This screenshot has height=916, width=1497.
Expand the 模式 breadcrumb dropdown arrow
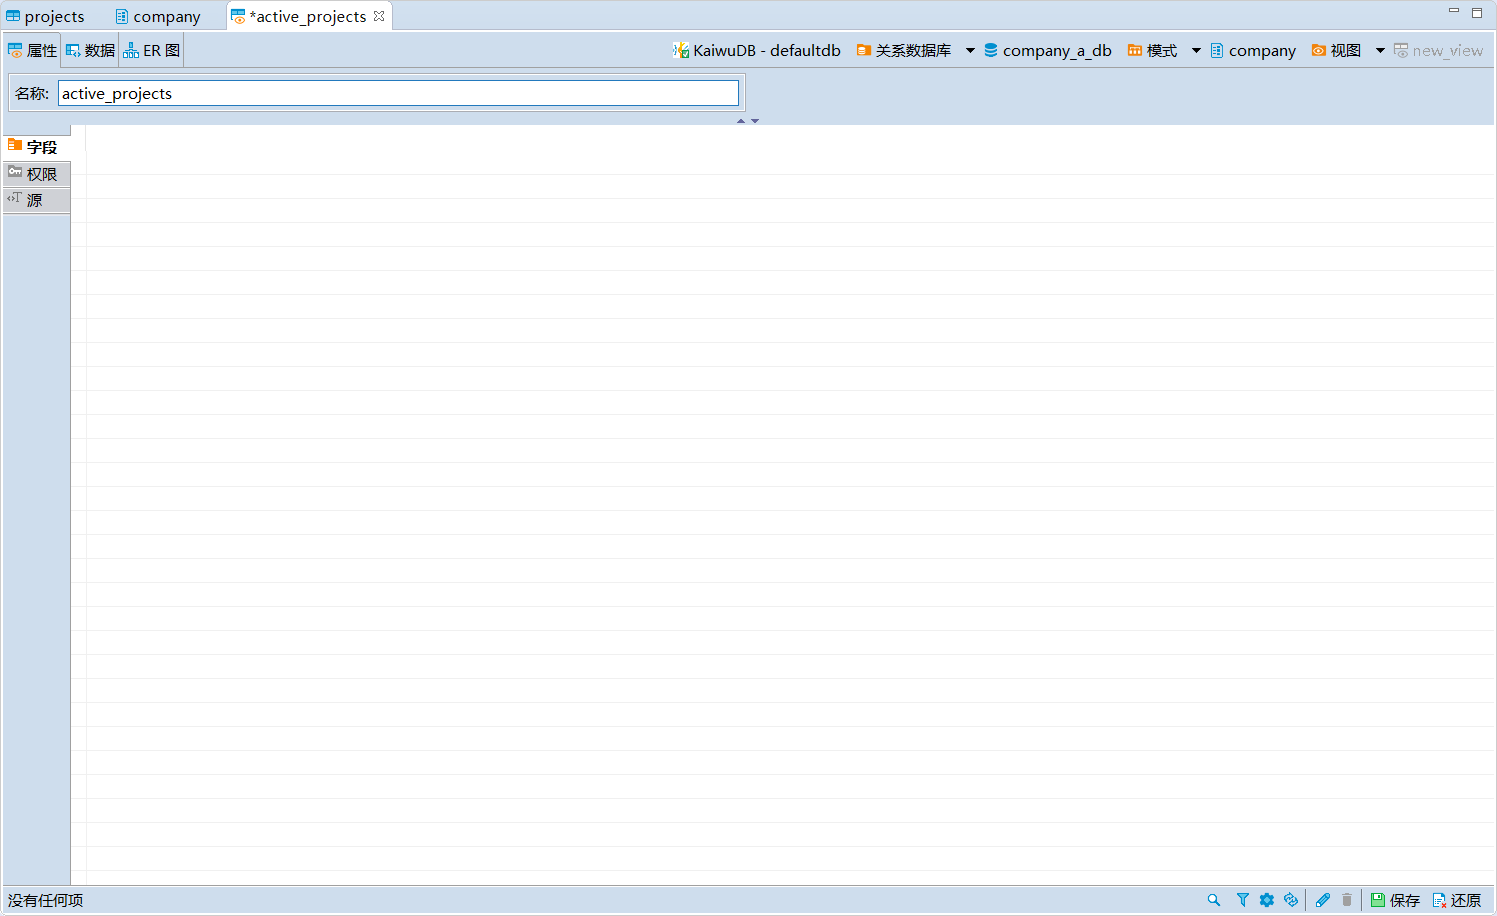pos(1196,51)
